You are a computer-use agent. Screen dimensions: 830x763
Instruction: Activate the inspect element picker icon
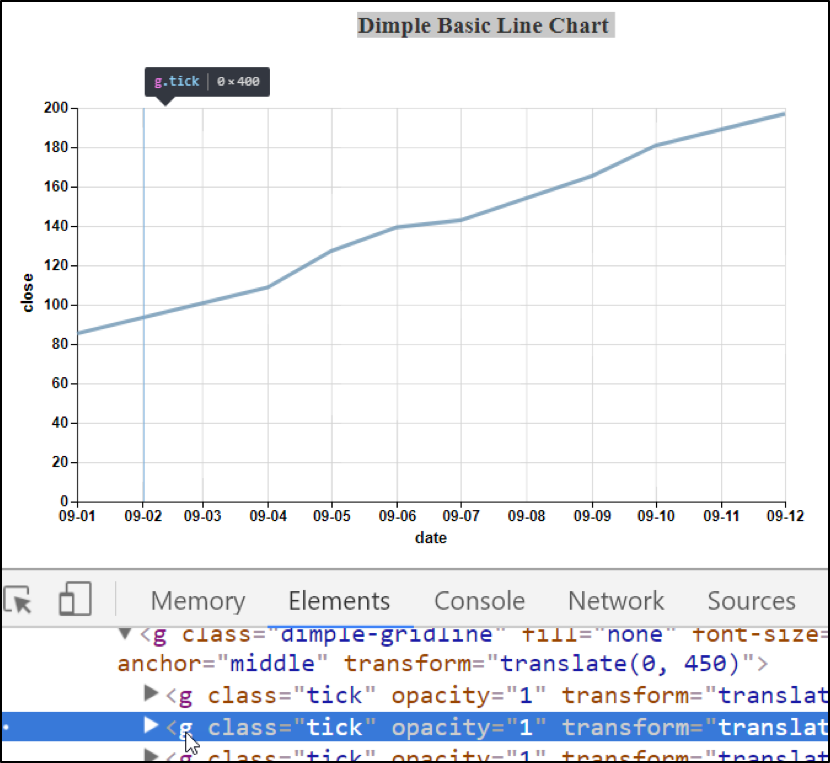[x=17, y=600]
